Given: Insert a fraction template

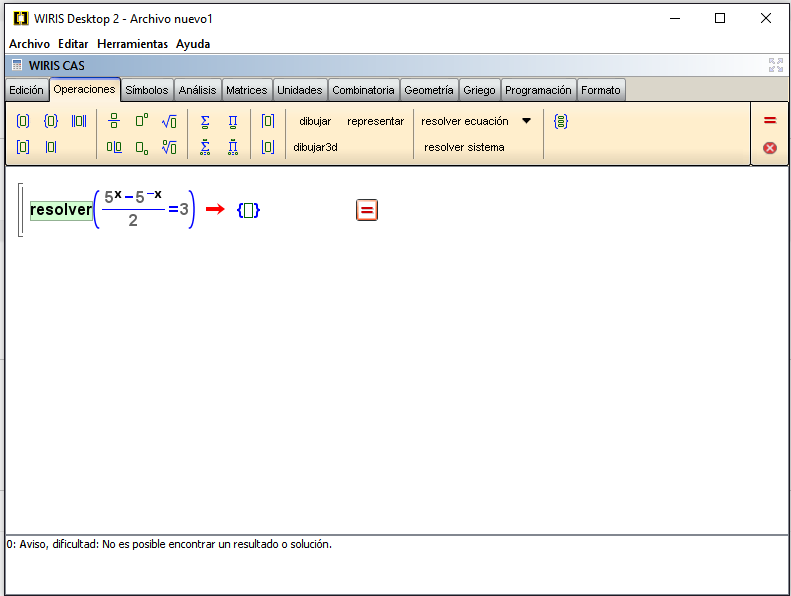Looking at the screenshot, I should point(114,121).
